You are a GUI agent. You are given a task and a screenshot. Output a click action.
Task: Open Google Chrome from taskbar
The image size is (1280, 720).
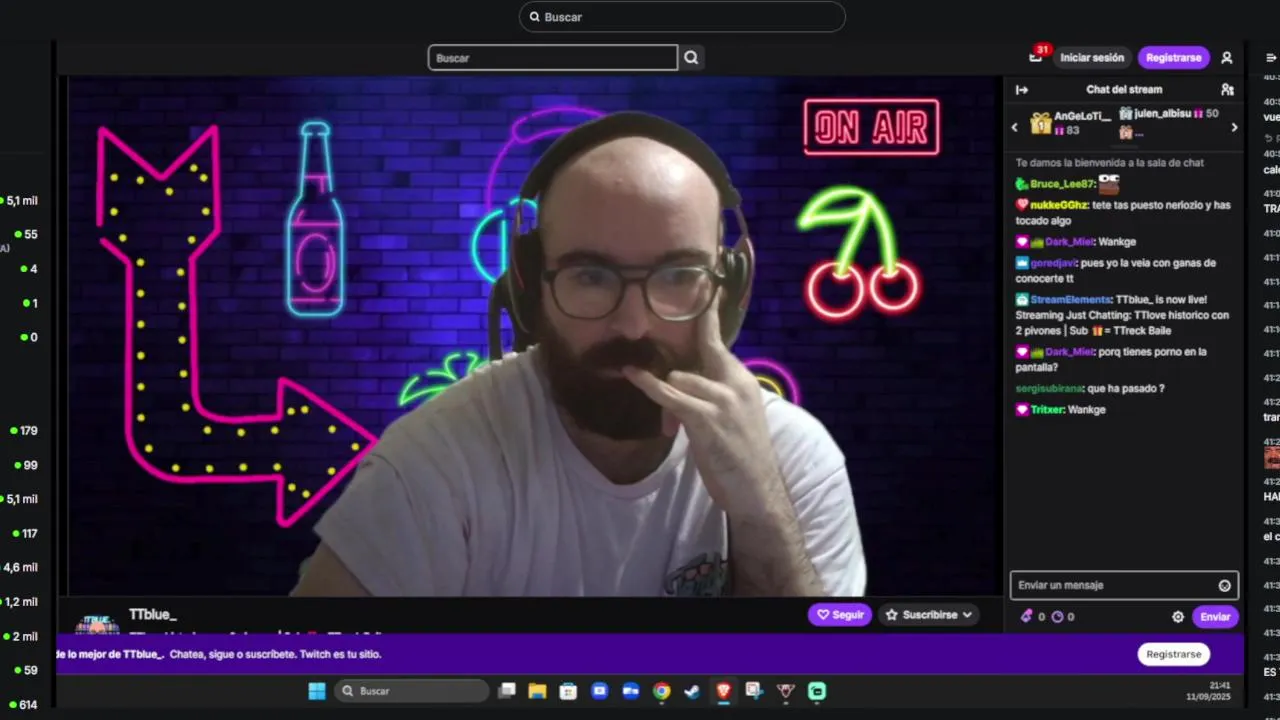pos(661,691)
